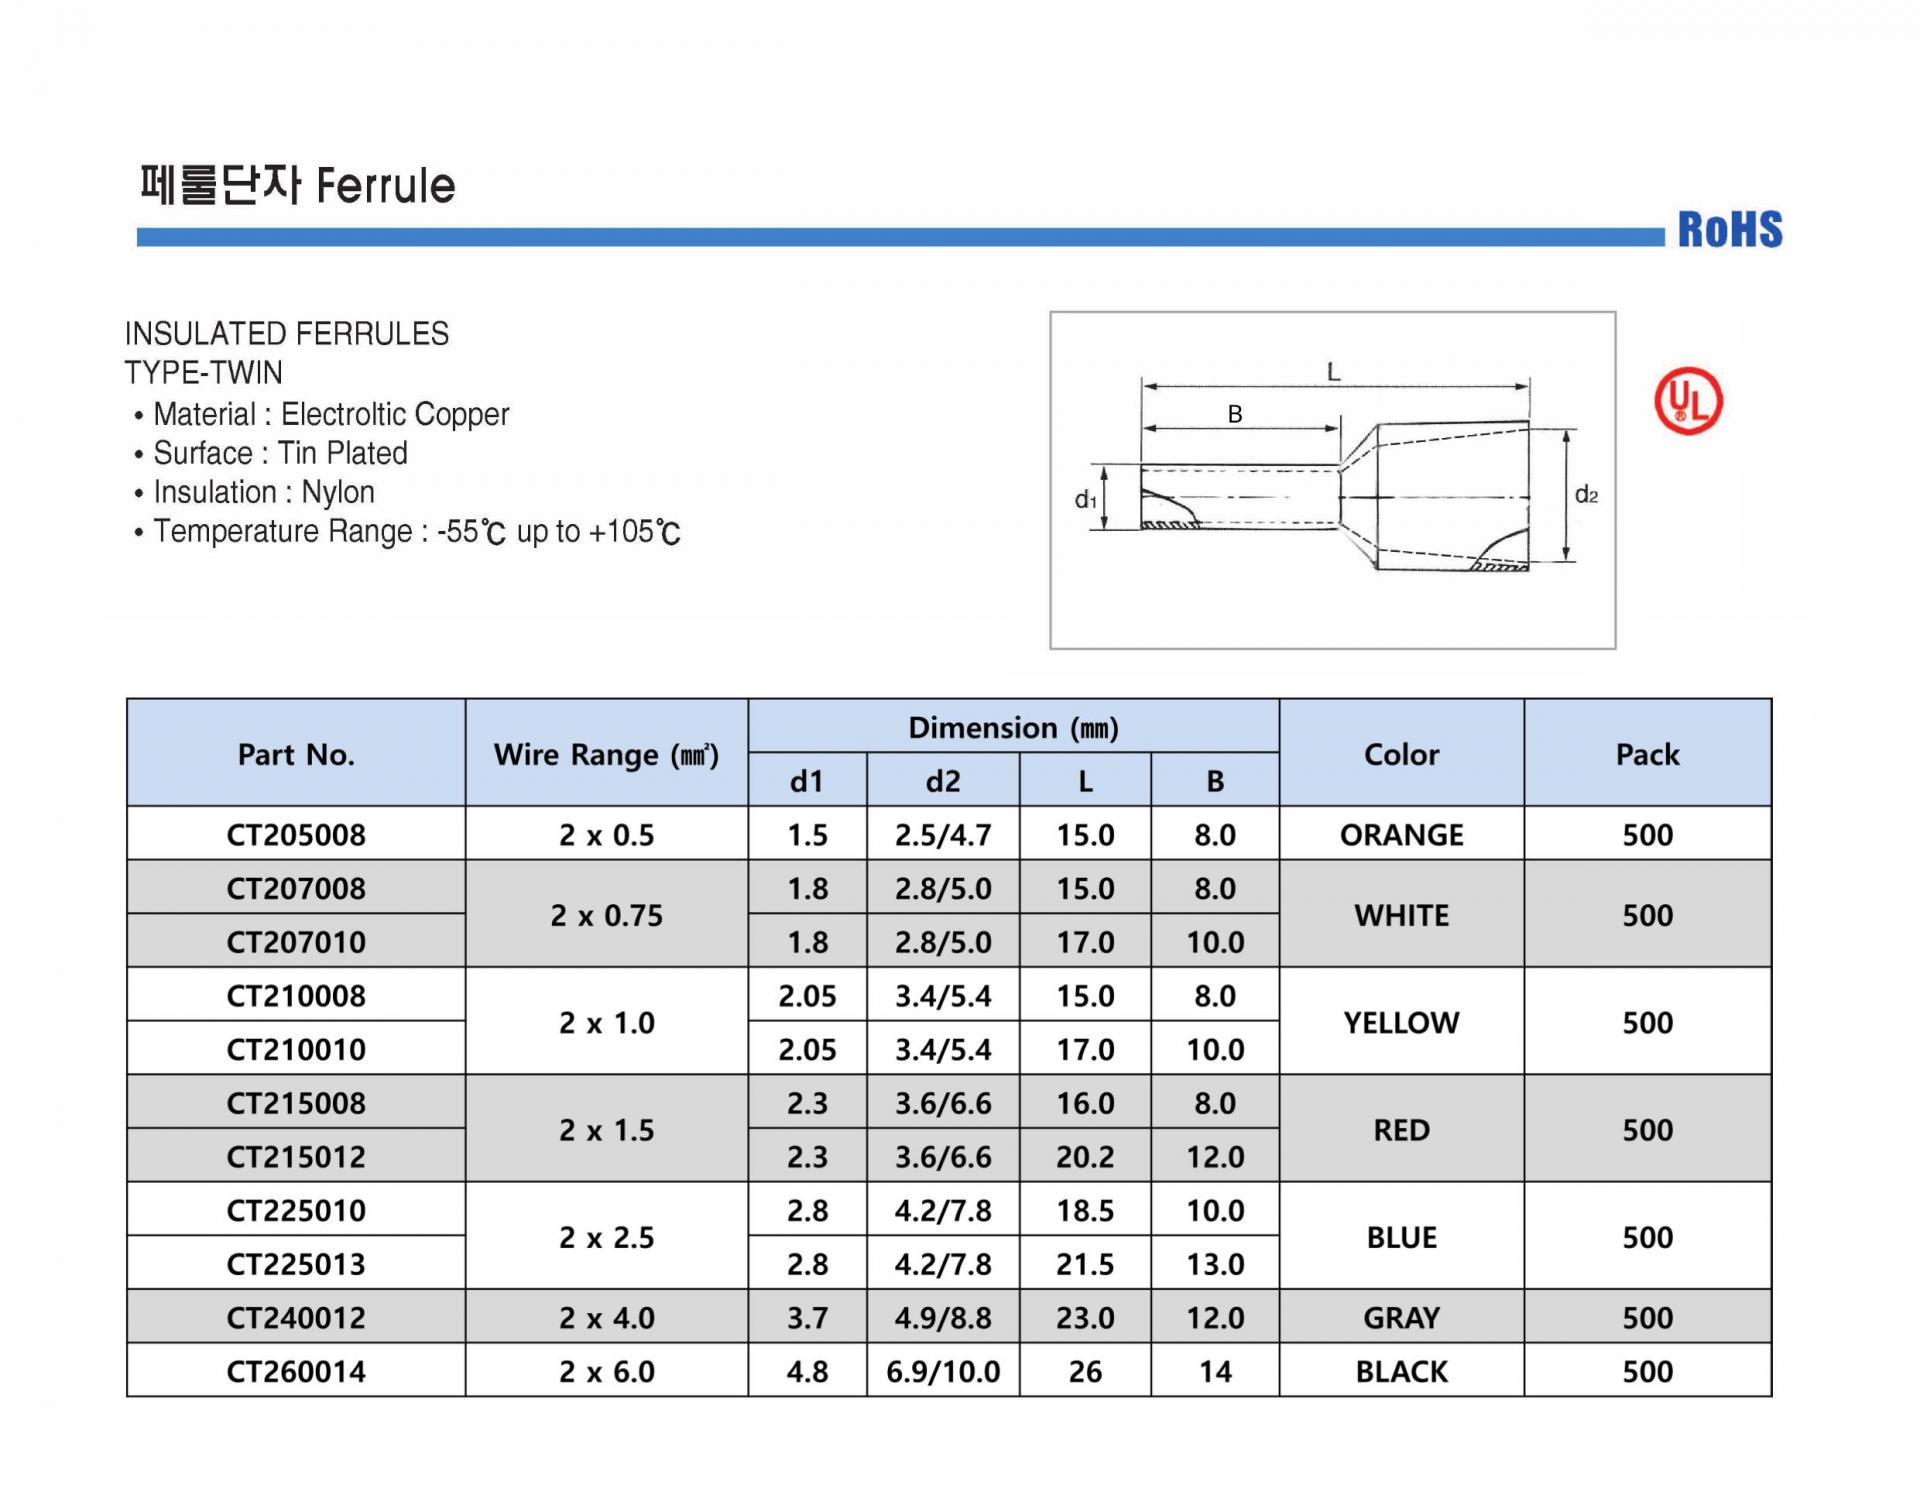Click L value '18.5' for CT225010
1920x1509 pixels.
1085,1210
